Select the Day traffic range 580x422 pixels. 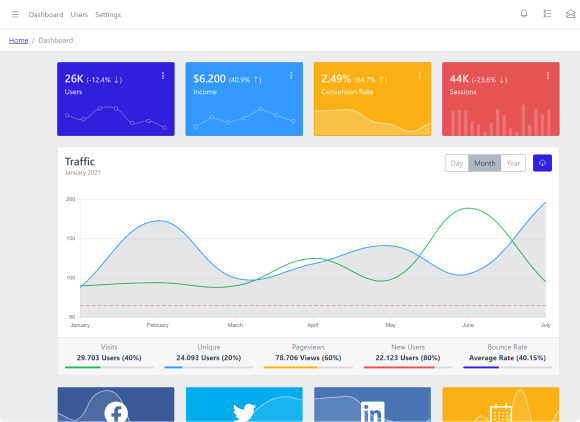coord(457,163)
